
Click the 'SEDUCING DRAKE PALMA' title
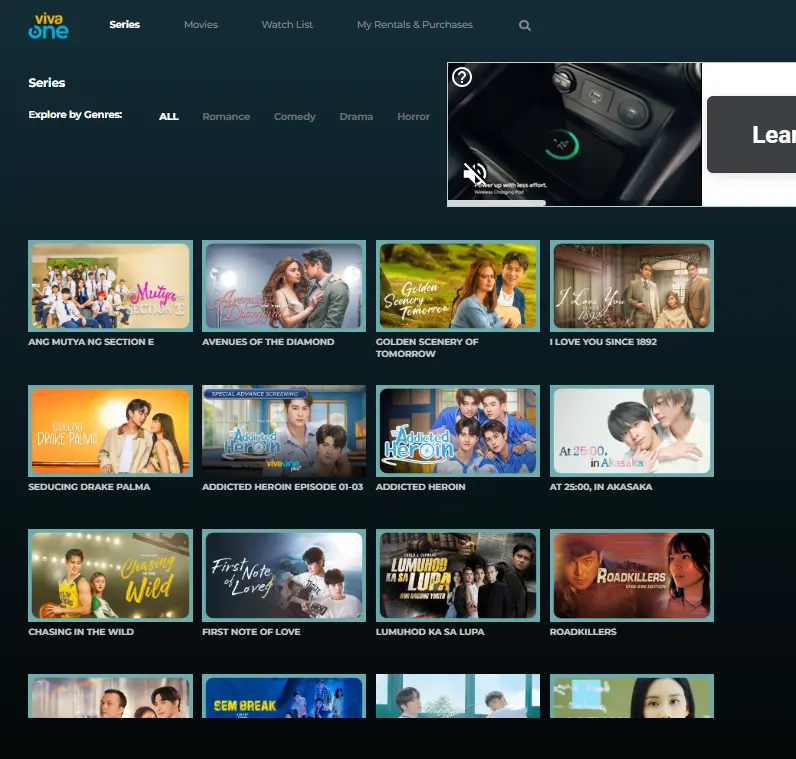[x=89, y=486]
